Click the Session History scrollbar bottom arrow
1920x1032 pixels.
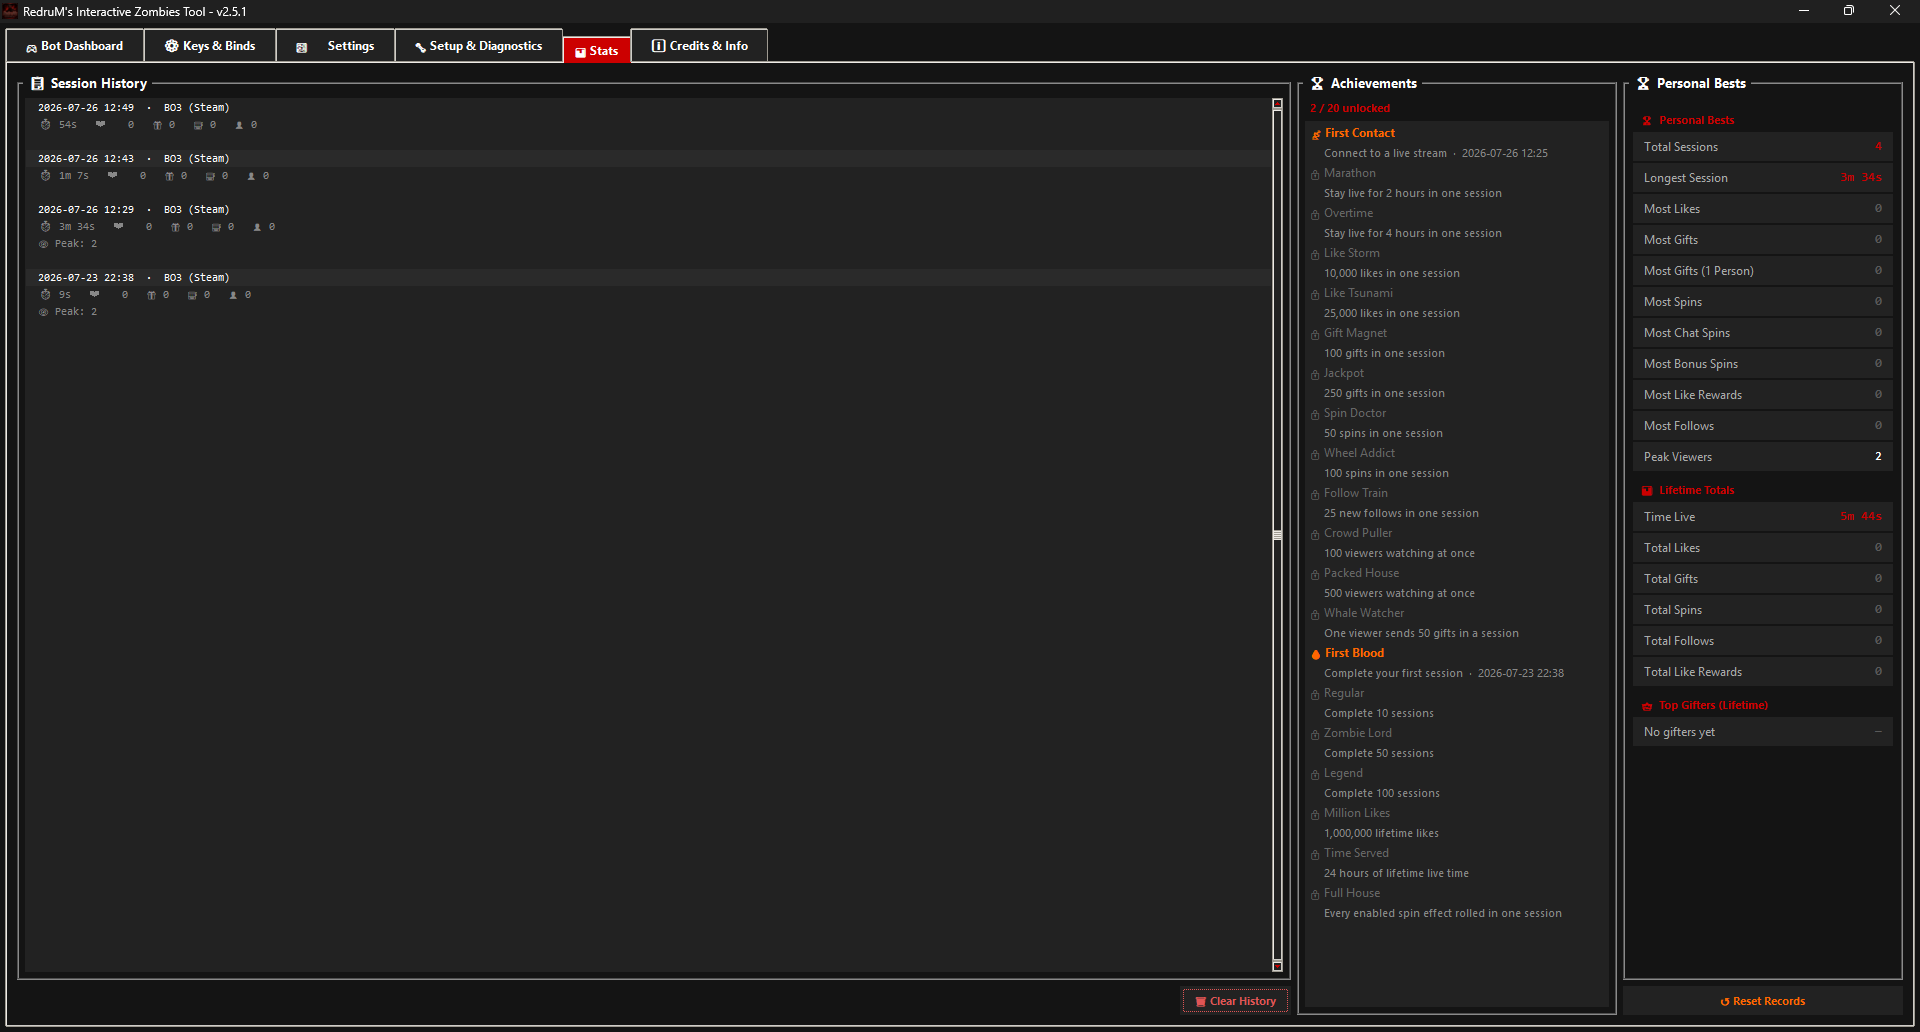pos(1277,965)
